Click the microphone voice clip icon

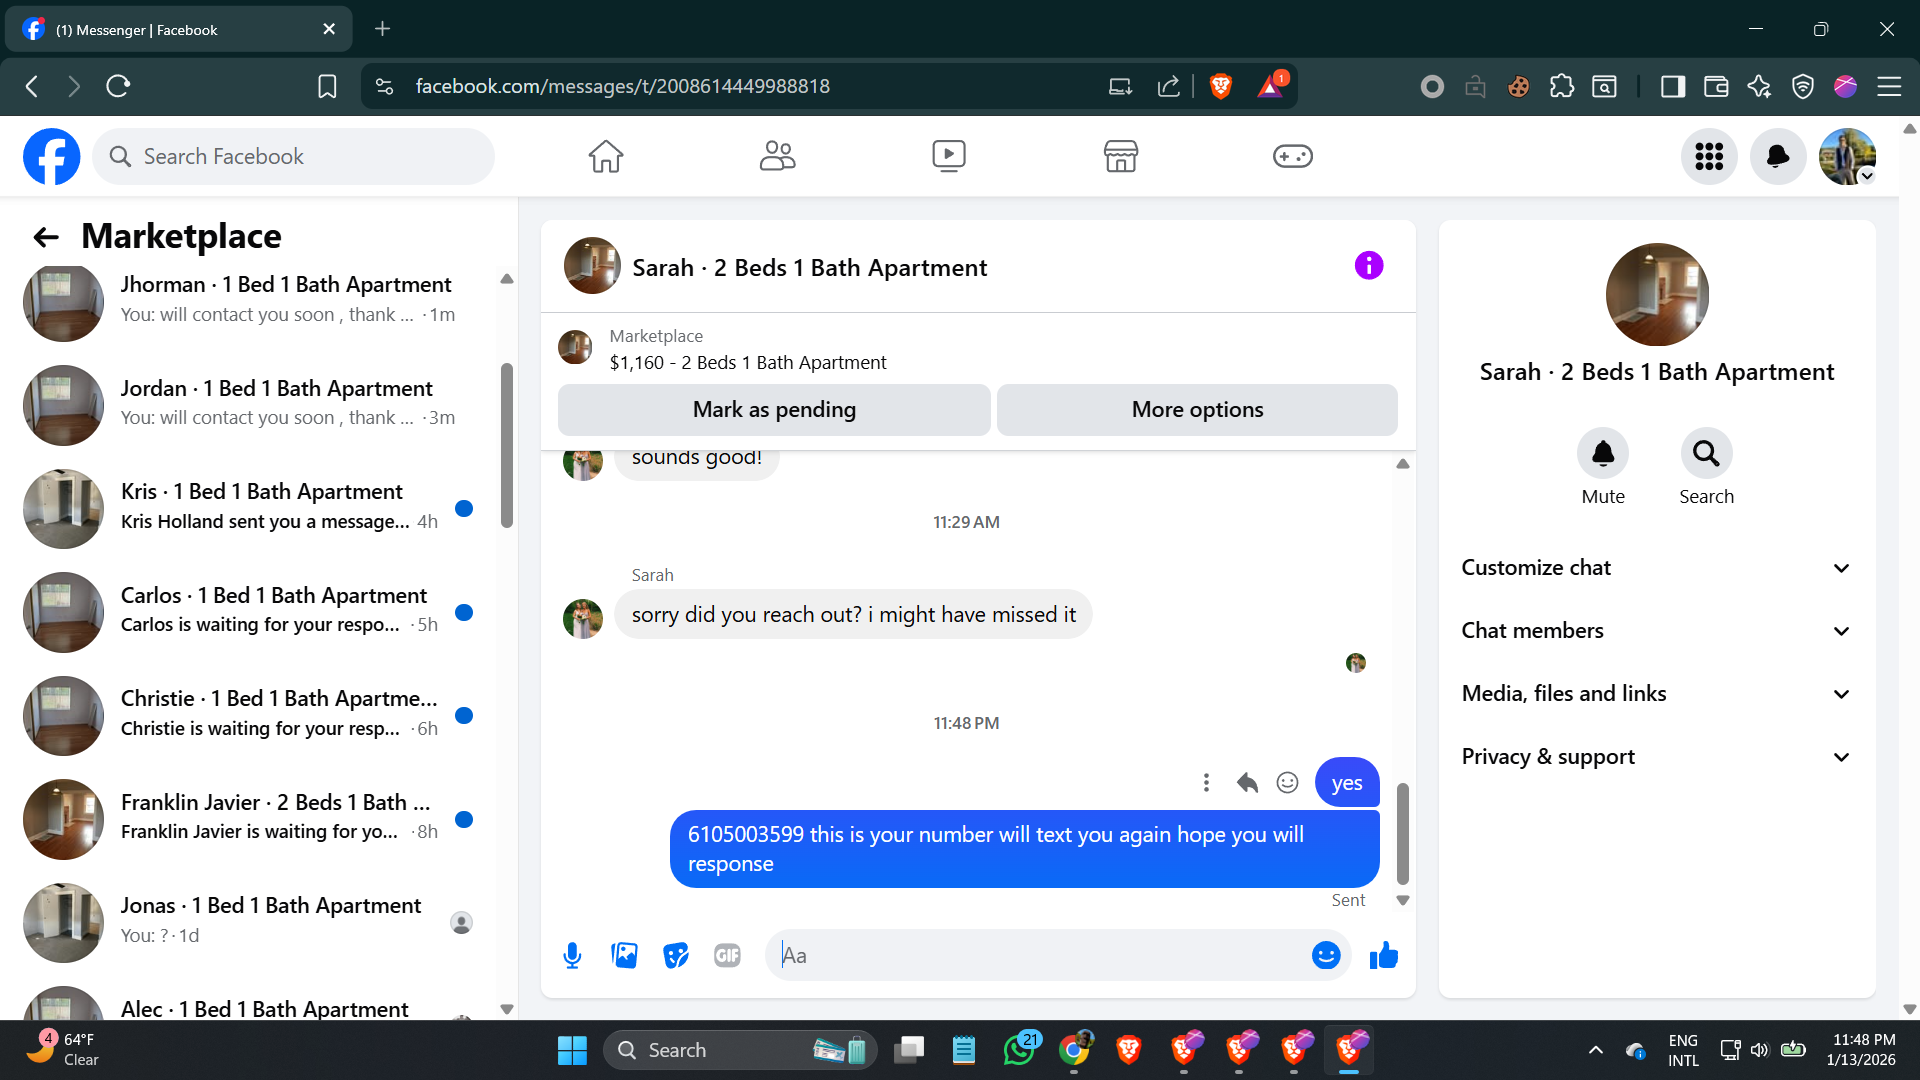pos(572,956)
